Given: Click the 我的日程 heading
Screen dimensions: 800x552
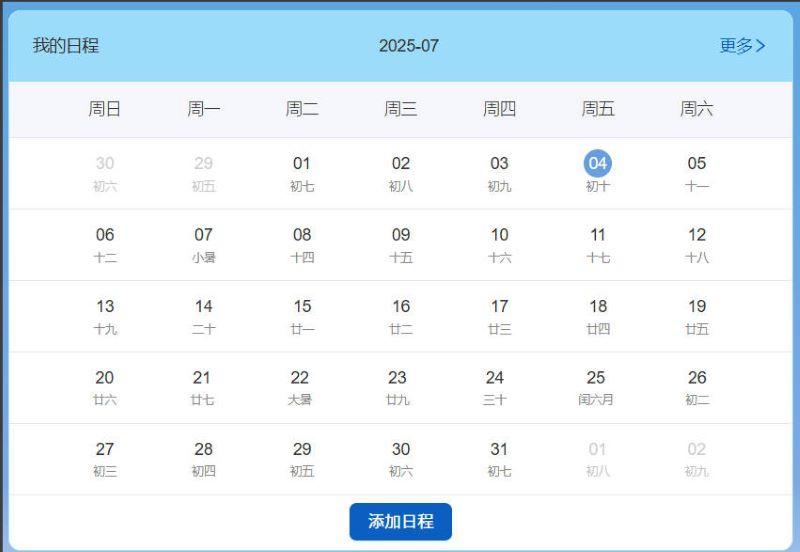Looking at the screenshot, I should coord(66,46).
